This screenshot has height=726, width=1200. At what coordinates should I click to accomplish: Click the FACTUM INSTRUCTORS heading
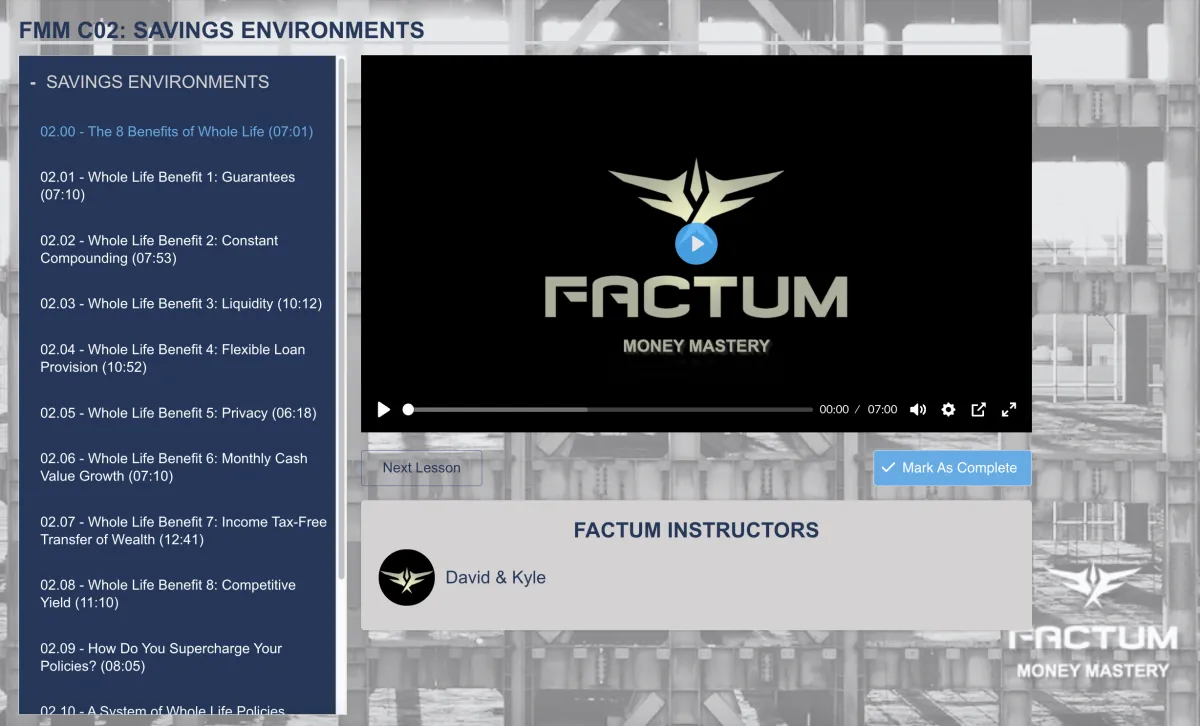click(696, 530)
